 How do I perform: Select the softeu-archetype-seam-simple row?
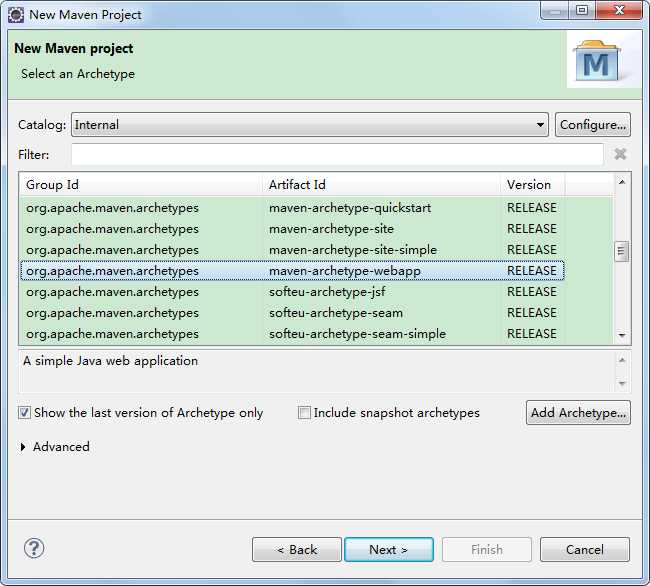[x=292, y=334]
